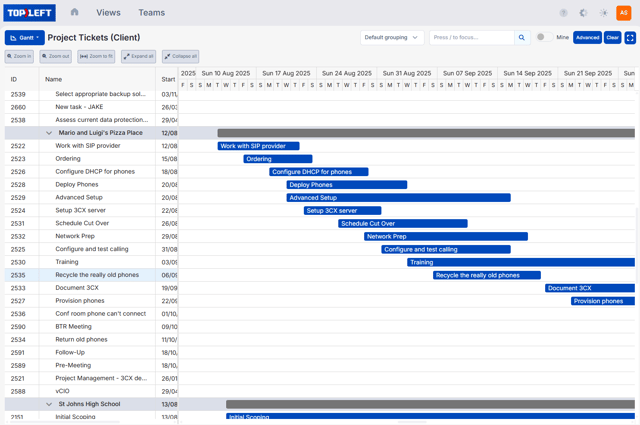Select row 'Conf room phone can't connect'
Viewport: 640px width, 425px height.
(x=91, y=314)
